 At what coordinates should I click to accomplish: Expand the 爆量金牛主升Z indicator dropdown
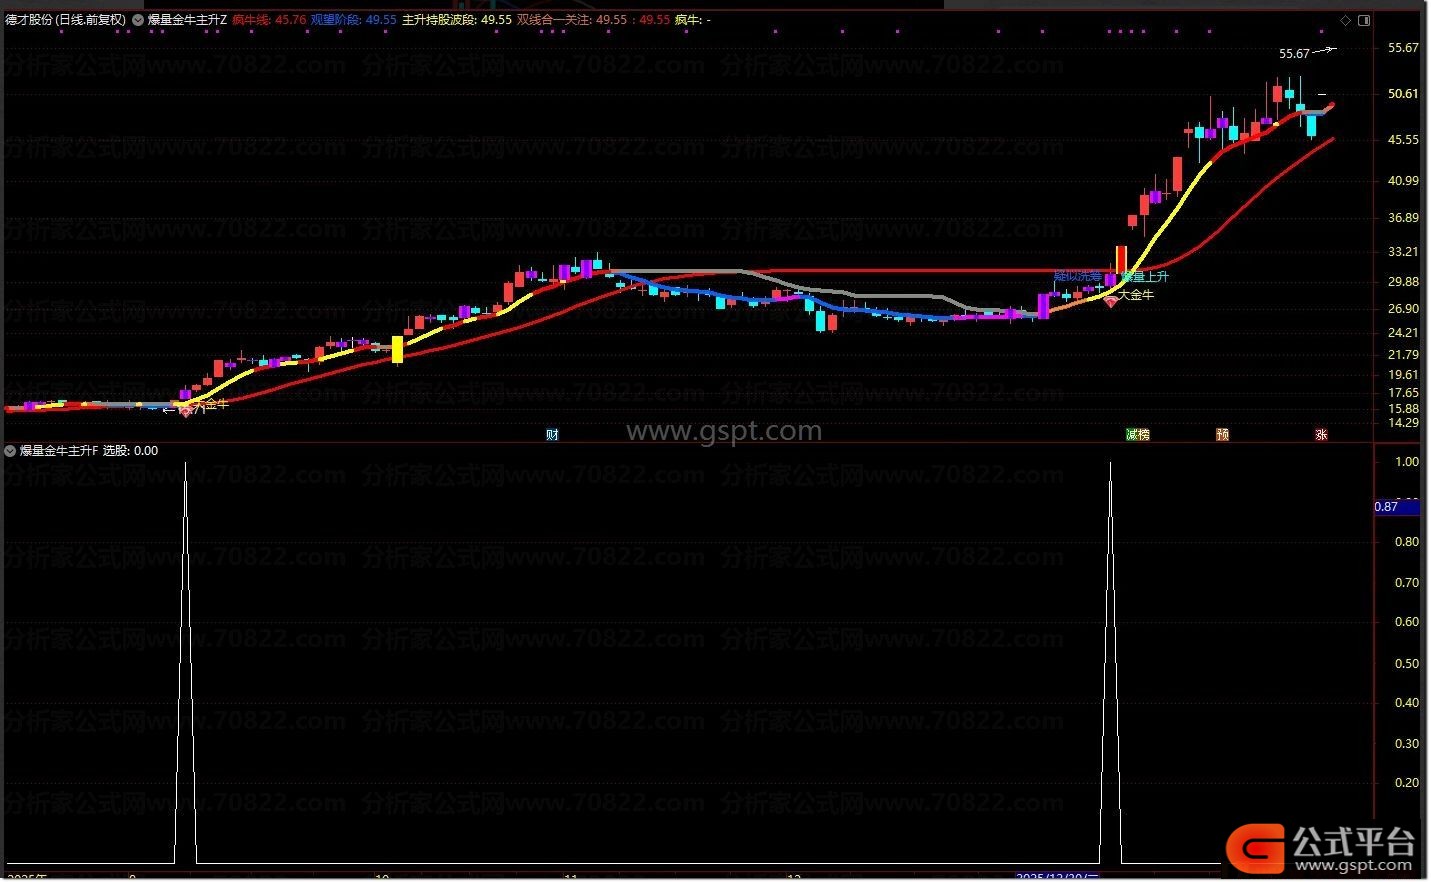[x=138, y=20]
